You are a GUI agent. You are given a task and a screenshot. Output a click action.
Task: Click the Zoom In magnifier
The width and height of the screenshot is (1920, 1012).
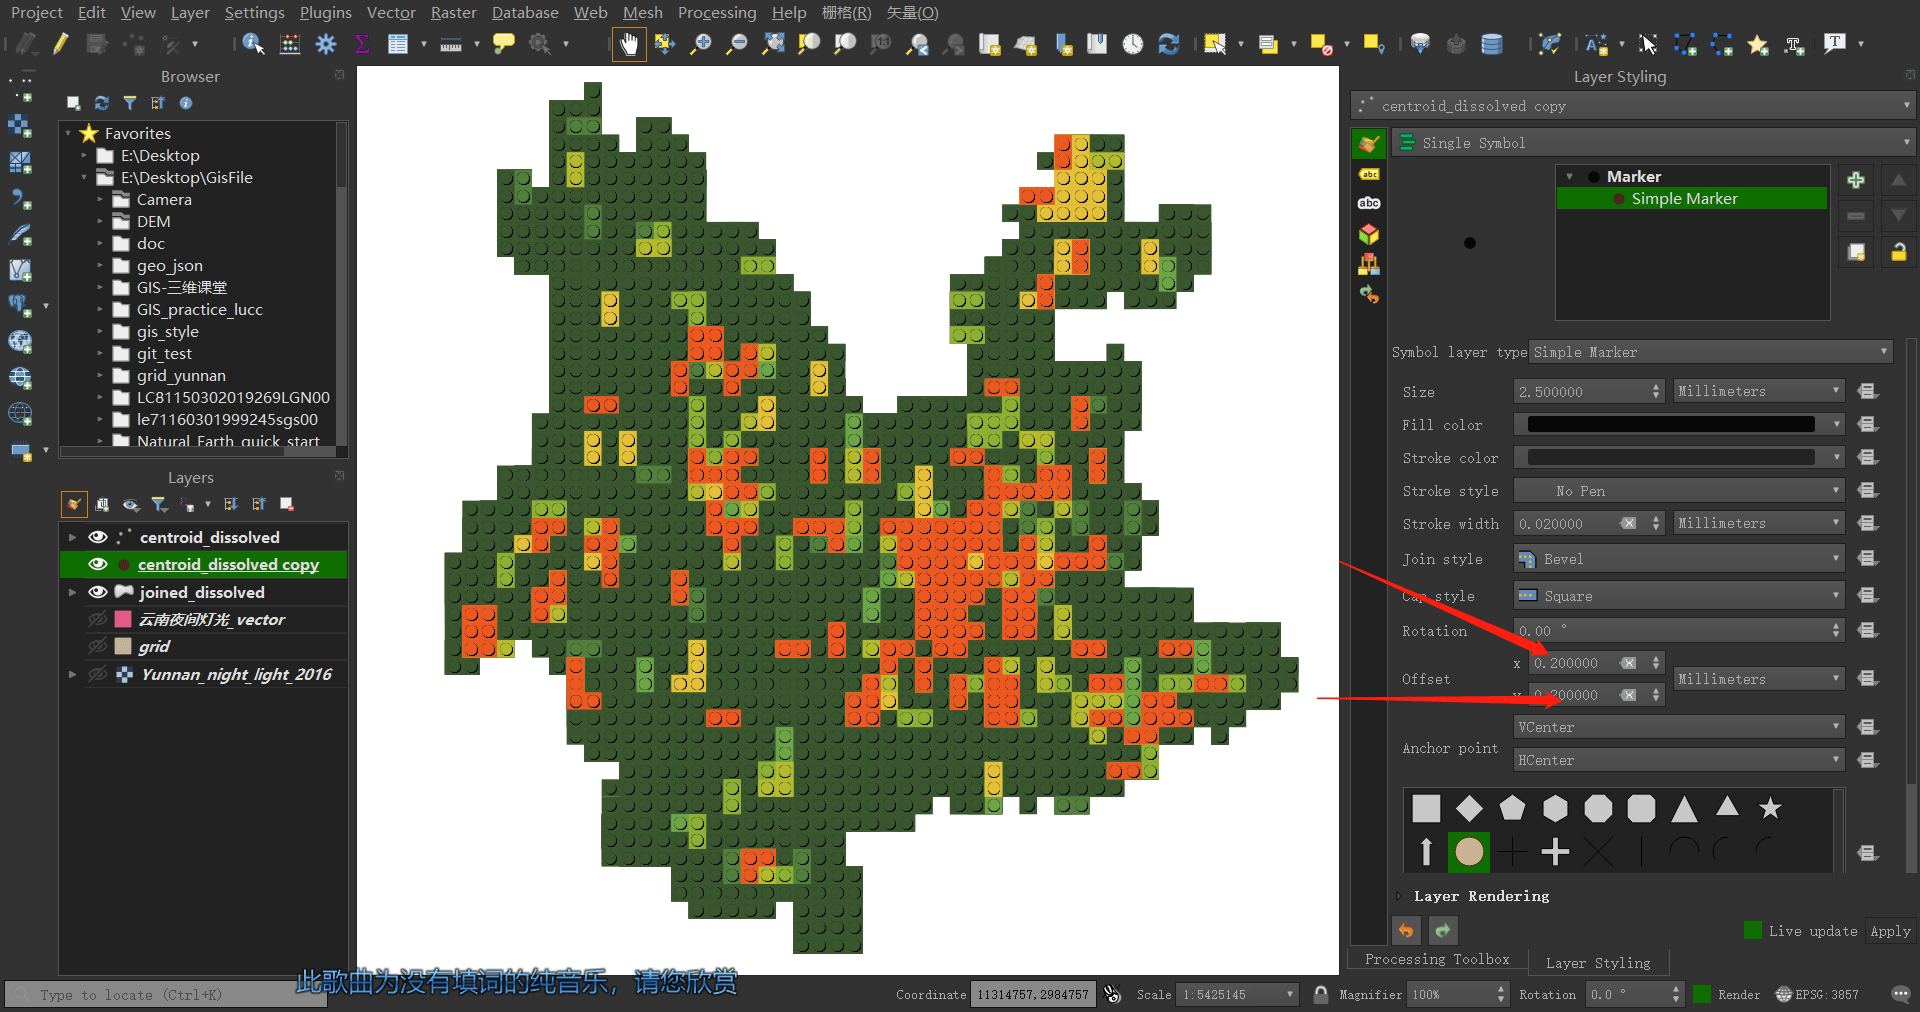tap(702, 44)
